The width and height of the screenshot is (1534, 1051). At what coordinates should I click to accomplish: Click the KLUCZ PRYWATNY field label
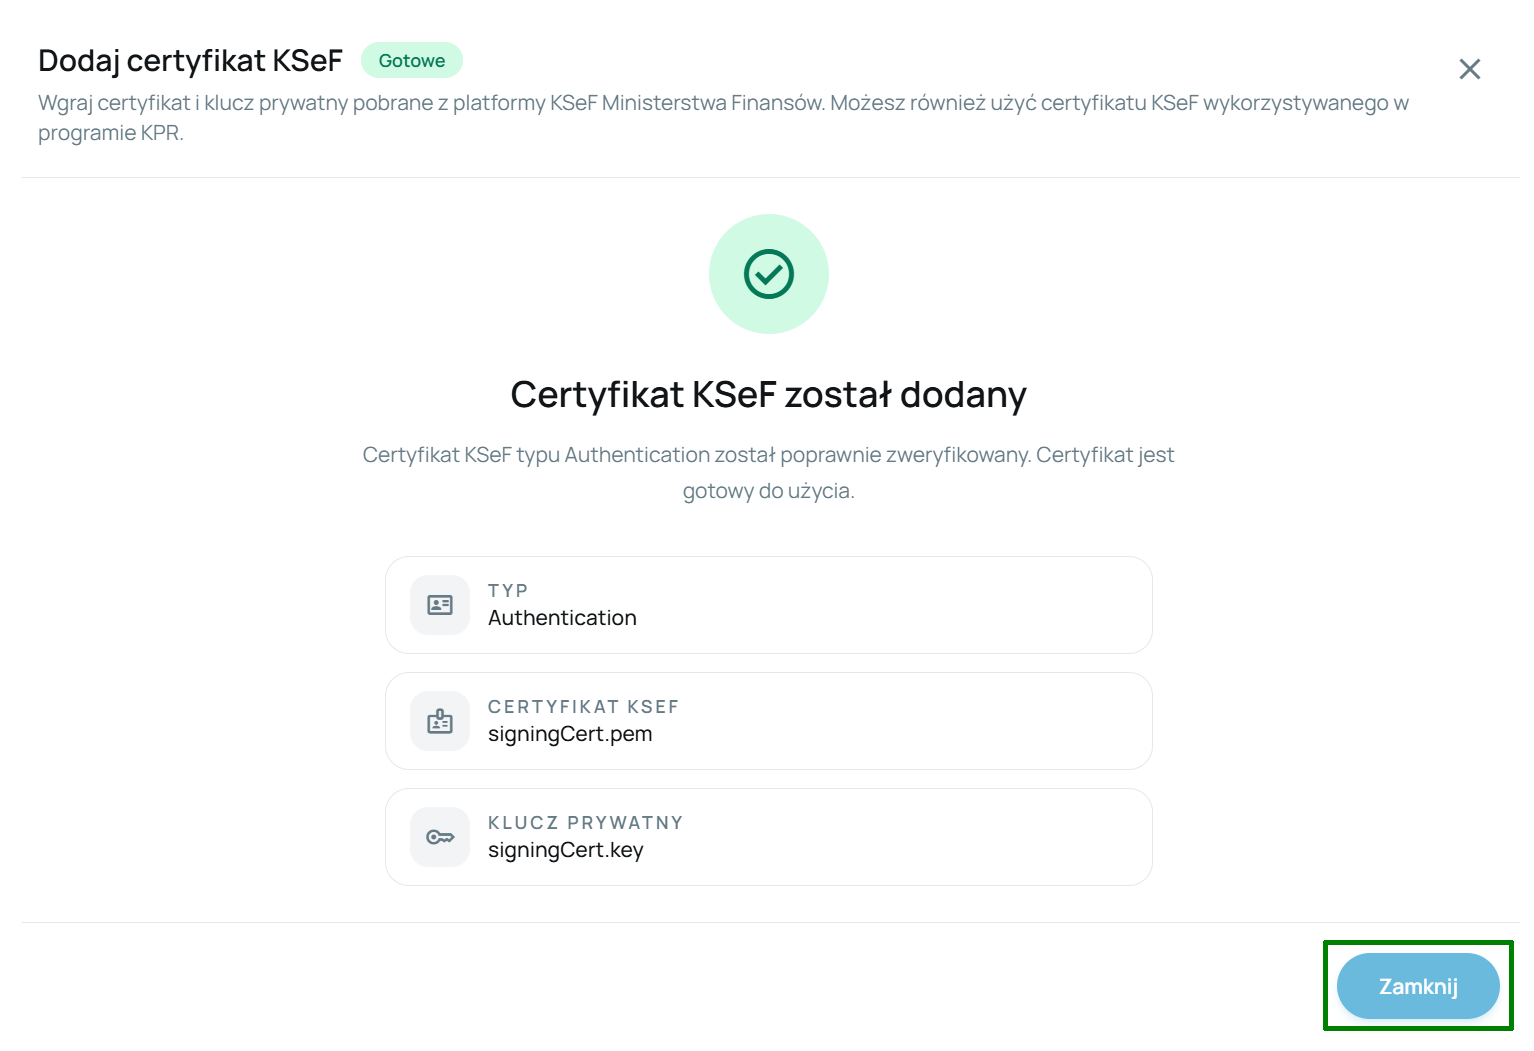[x=586, y=822]
